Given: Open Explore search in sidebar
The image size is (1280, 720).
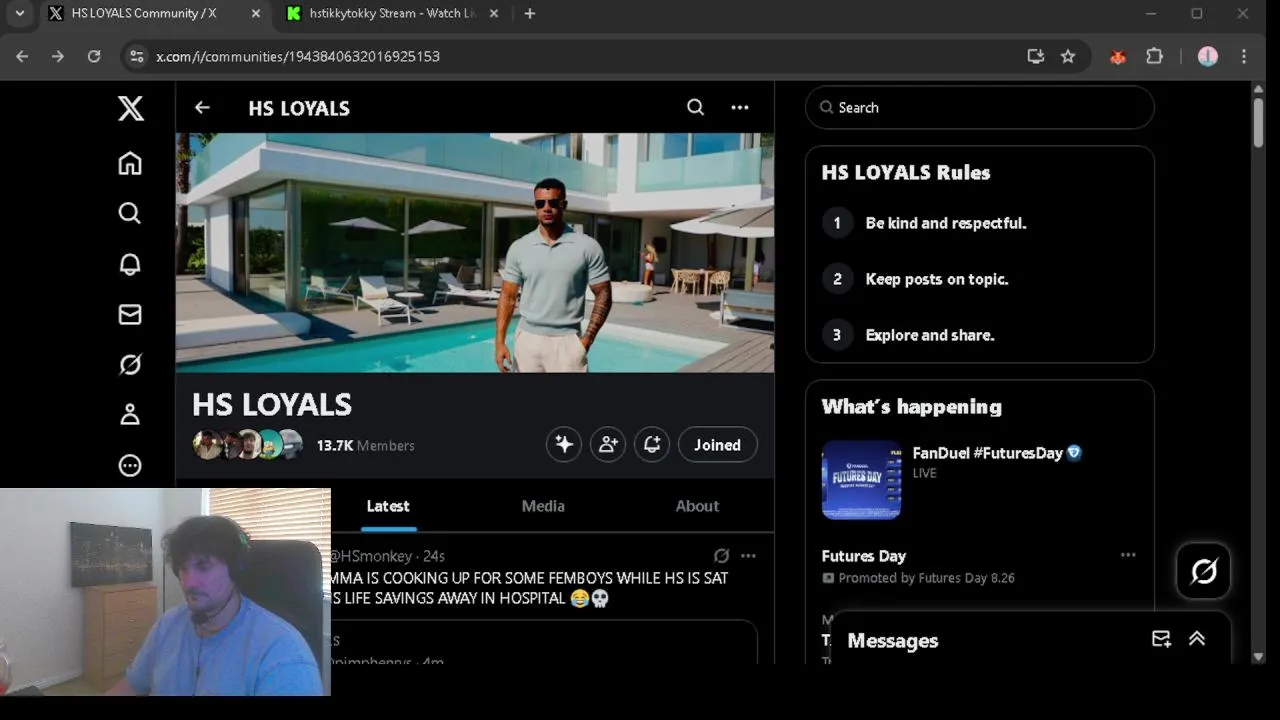Looking at the screenshot, I should click(130, 213).
